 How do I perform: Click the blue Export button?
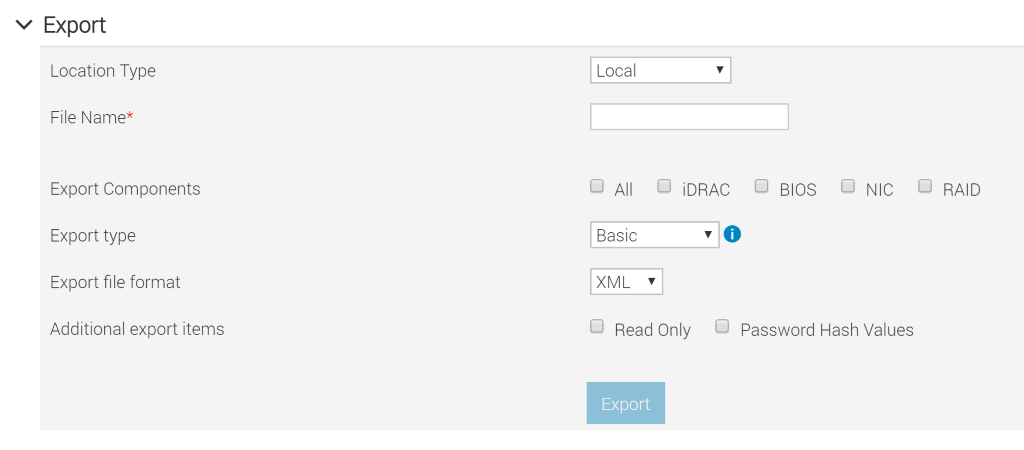[625, 404]
